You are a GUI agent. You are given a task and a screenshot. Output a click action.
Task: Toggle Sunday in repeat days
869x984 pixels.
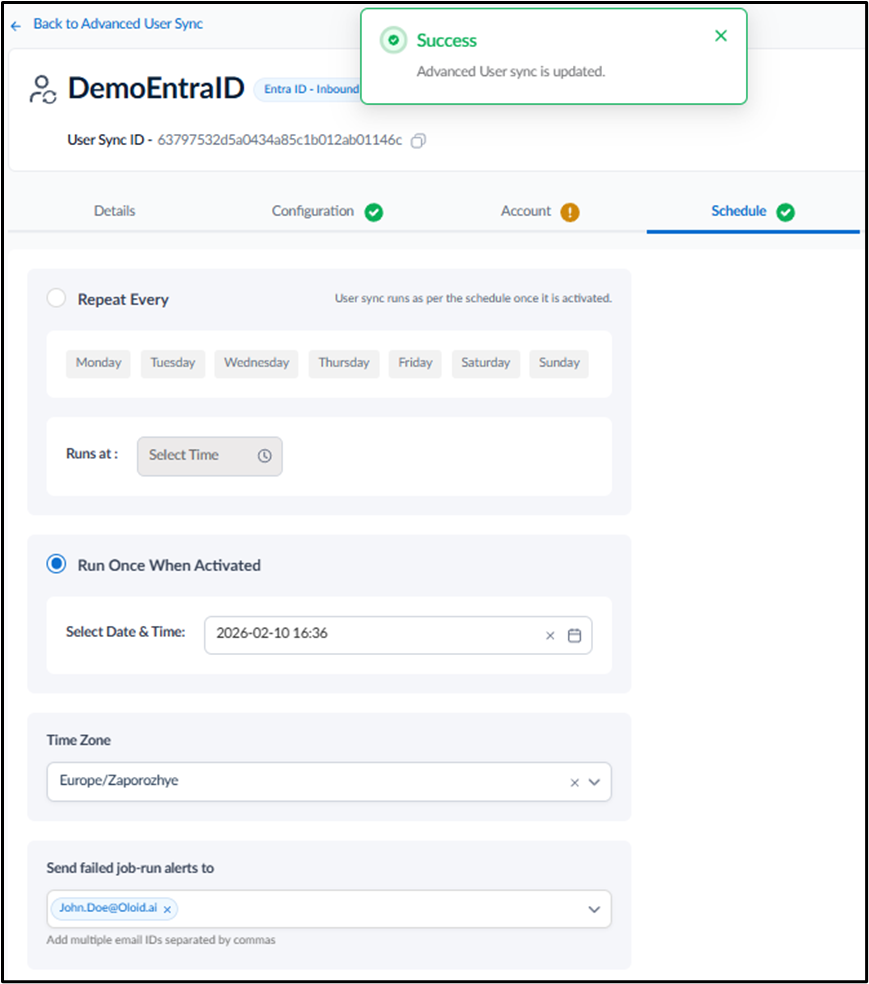559,363
